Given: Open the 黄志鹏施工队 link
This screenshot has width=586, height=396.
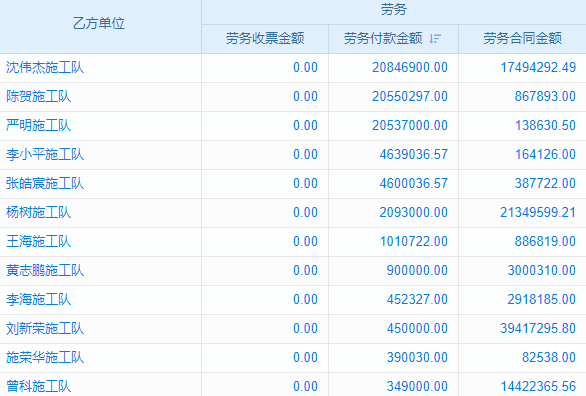Looking at the screenshot, I should click(x=45, y=270).
